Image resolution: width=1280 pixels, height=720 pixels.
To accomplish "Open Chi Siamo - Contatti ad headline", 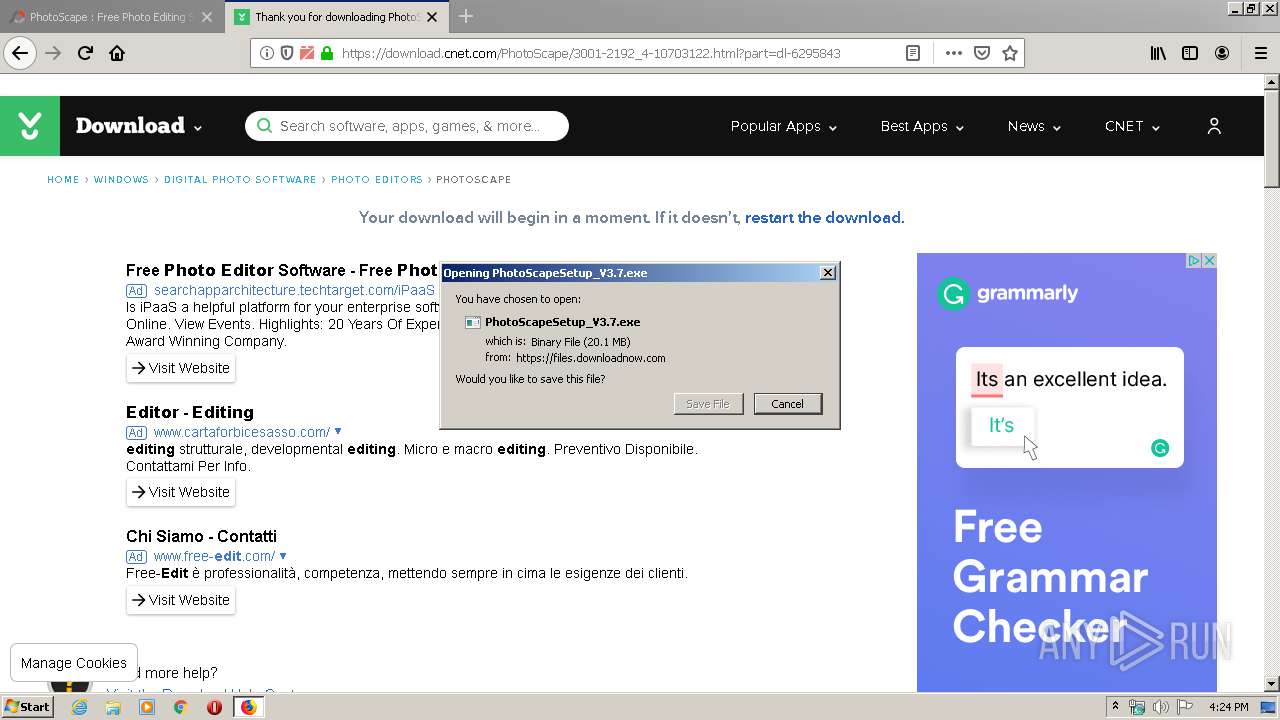I will [x=201, y=536].
